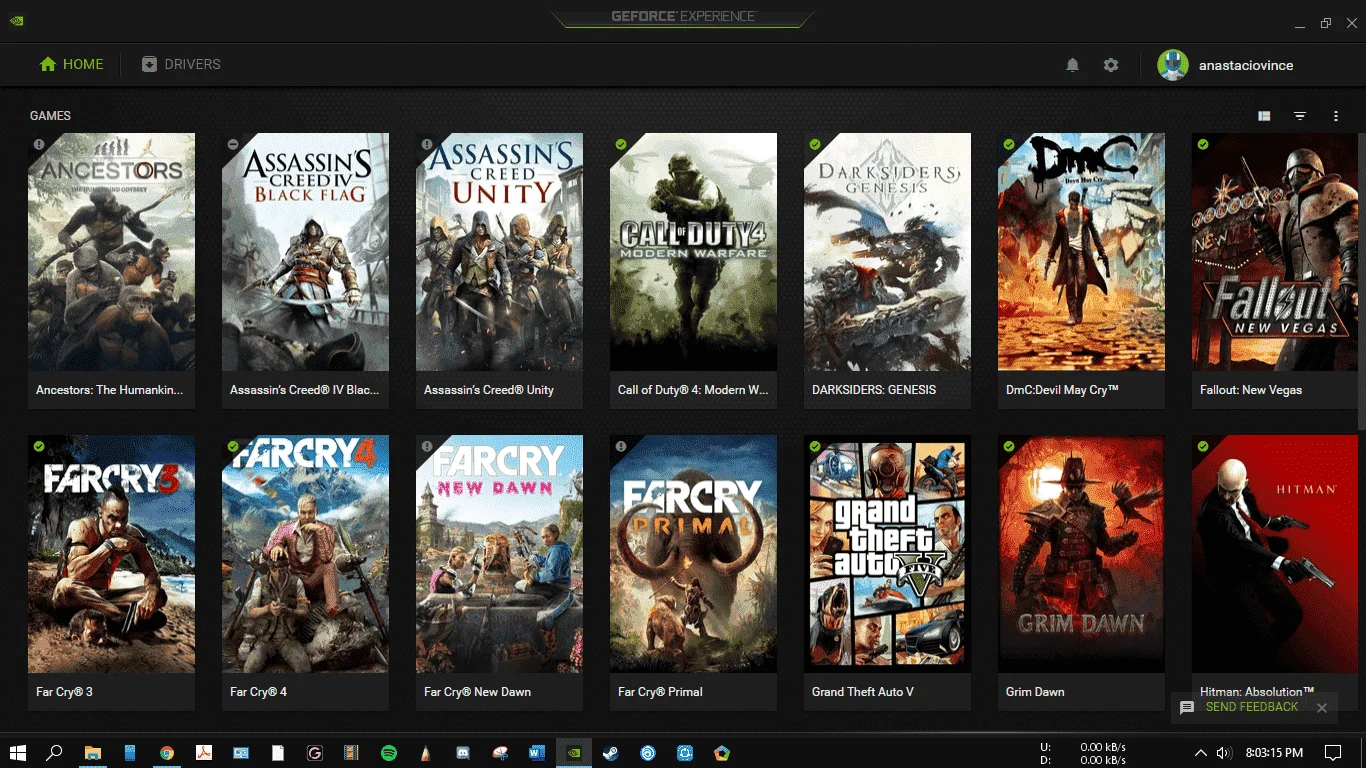Open the Assassin's Creed Black Flag cover

point(305,252)
